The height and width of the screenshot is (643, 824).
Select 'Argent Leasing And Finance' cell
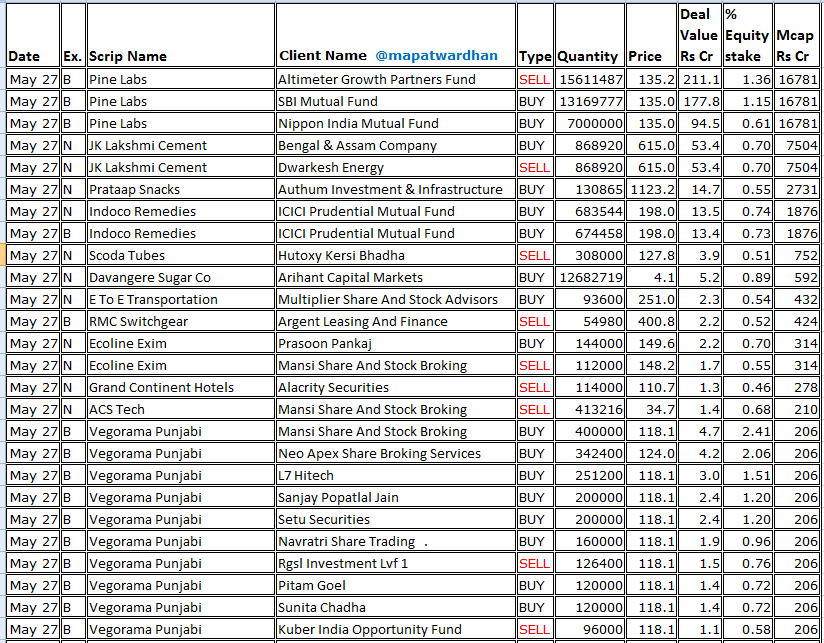[396, 322]
